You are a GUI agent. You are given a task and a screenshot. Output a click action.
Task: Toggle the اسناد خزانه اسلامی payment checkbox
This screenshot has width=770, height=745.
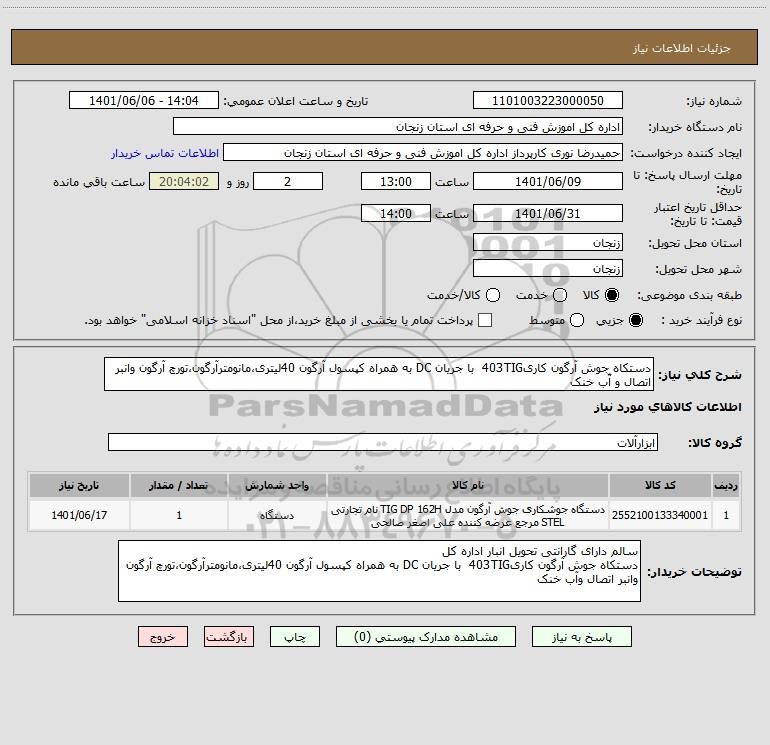coord(485,320)
